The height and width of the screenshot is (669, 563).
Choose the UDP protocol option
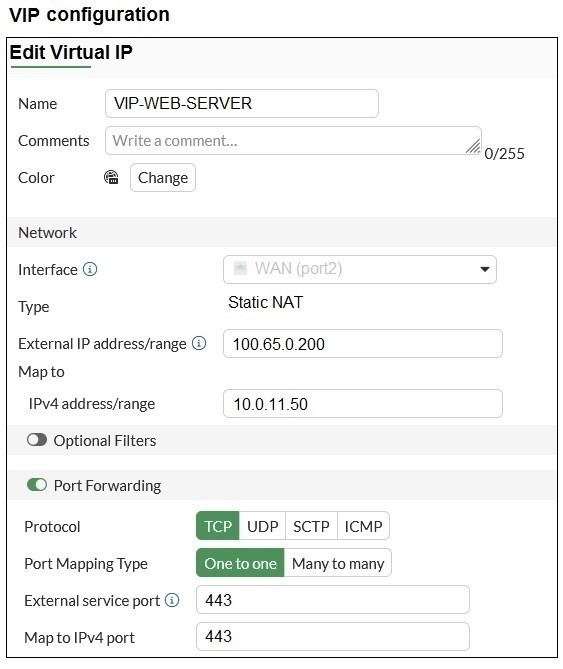(262, 526)
